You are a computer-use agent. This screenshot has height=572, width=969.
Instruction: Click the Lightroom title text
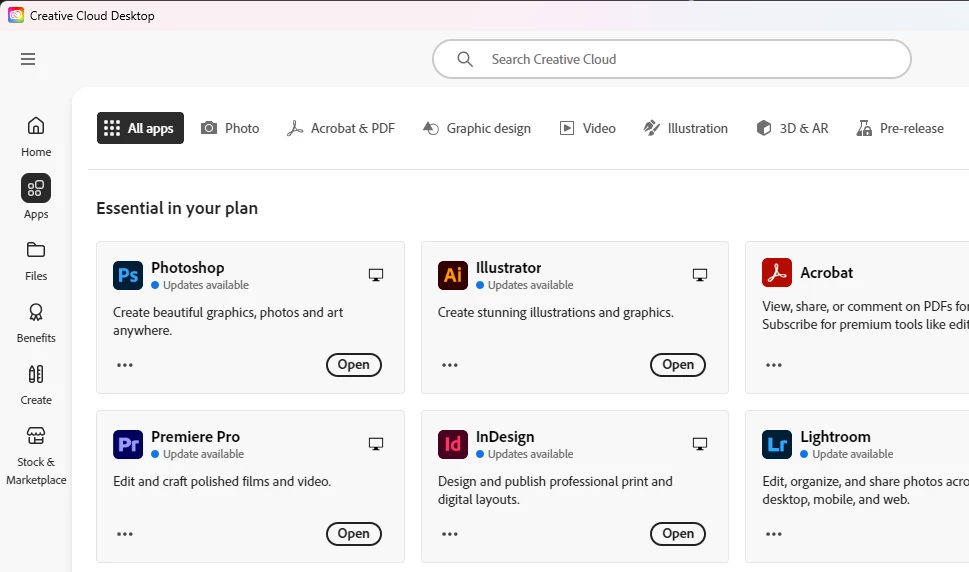[836, 437]
